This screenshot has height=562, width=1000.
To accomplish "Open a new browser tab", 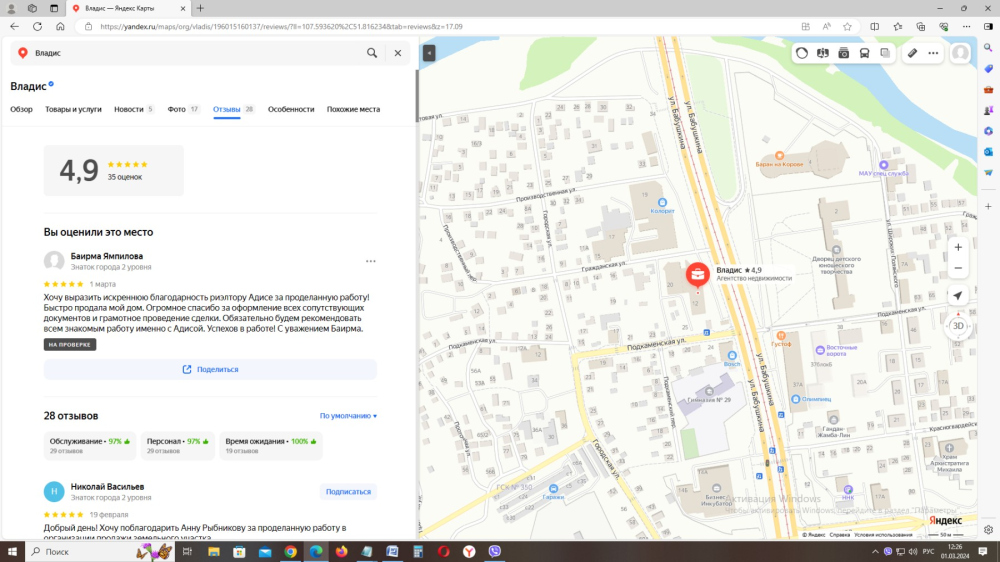I will (x=200, y=8).
